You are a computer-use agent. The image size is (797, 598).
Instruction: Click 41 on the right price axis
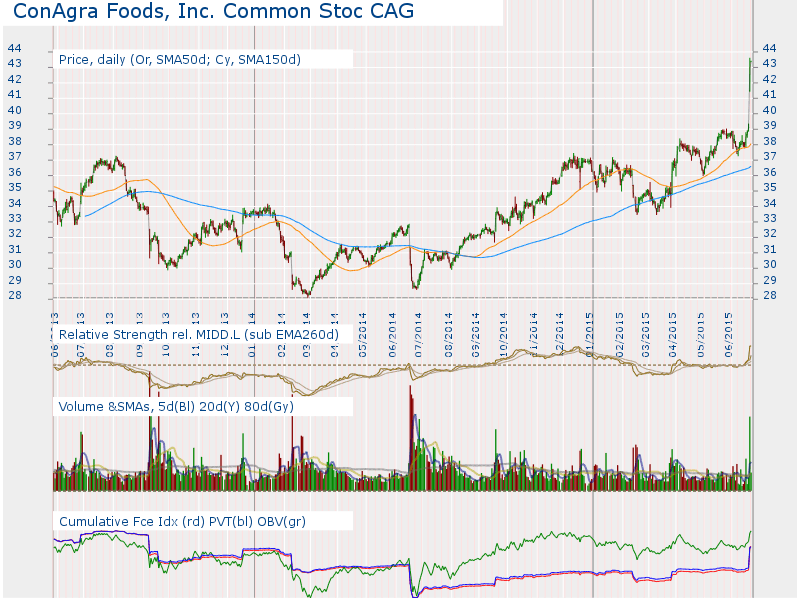(770, 95)
